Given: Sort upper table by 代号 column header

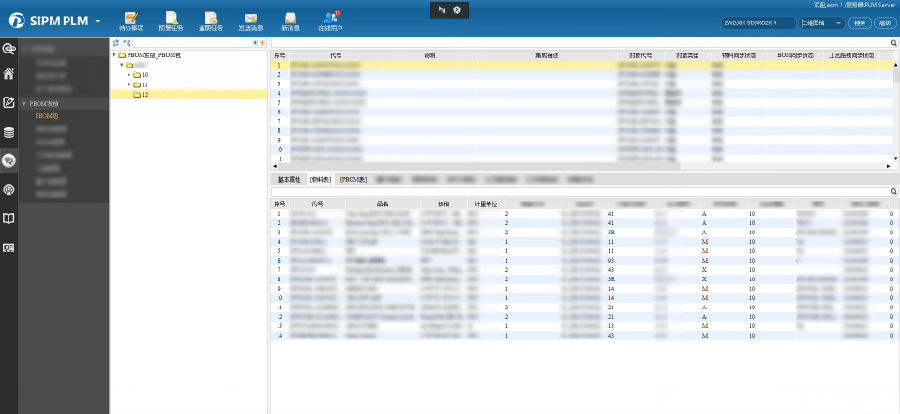Looking at the screenshot, I should 336,56.
